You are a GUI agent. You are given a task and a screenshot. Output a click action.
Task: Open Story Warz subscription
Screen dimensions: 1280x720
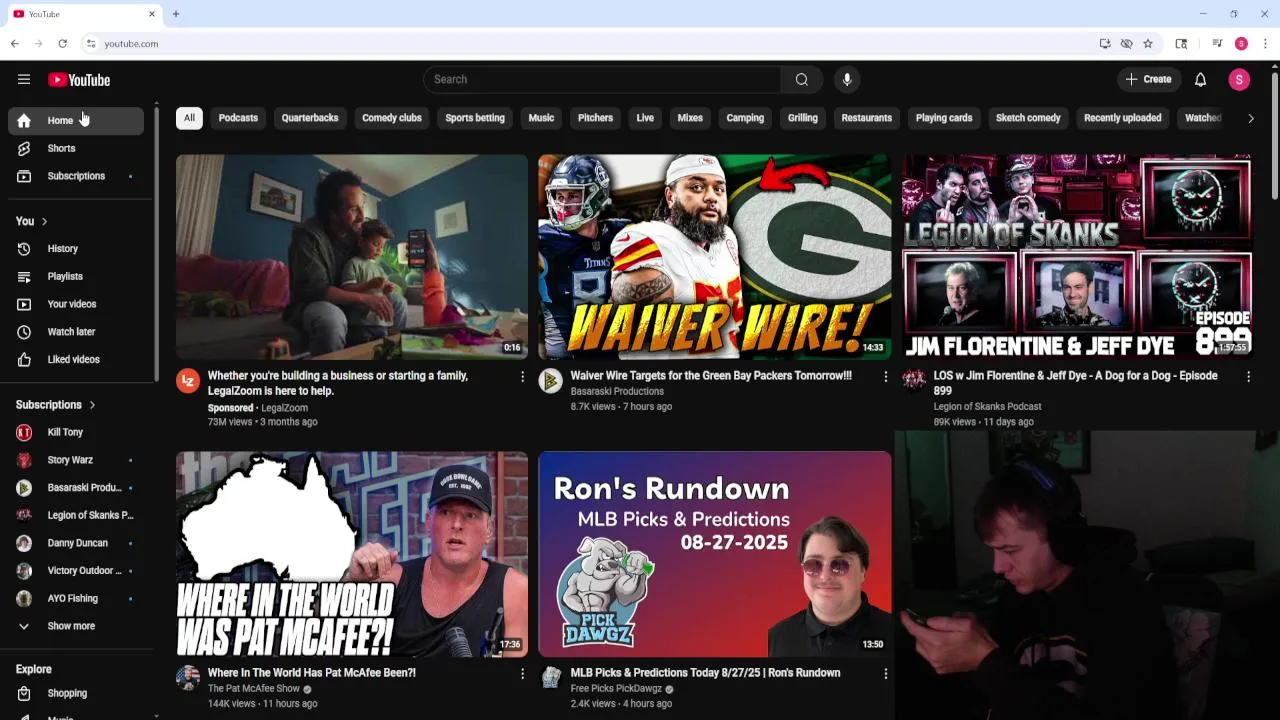(76, 460)
